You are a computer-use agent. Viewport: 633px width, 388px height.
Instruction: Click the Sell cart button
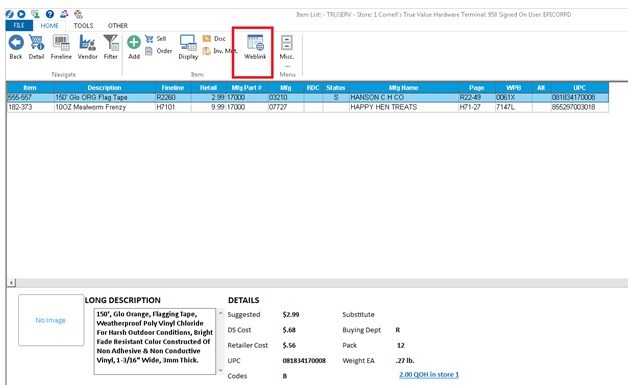tap(156, 38)
